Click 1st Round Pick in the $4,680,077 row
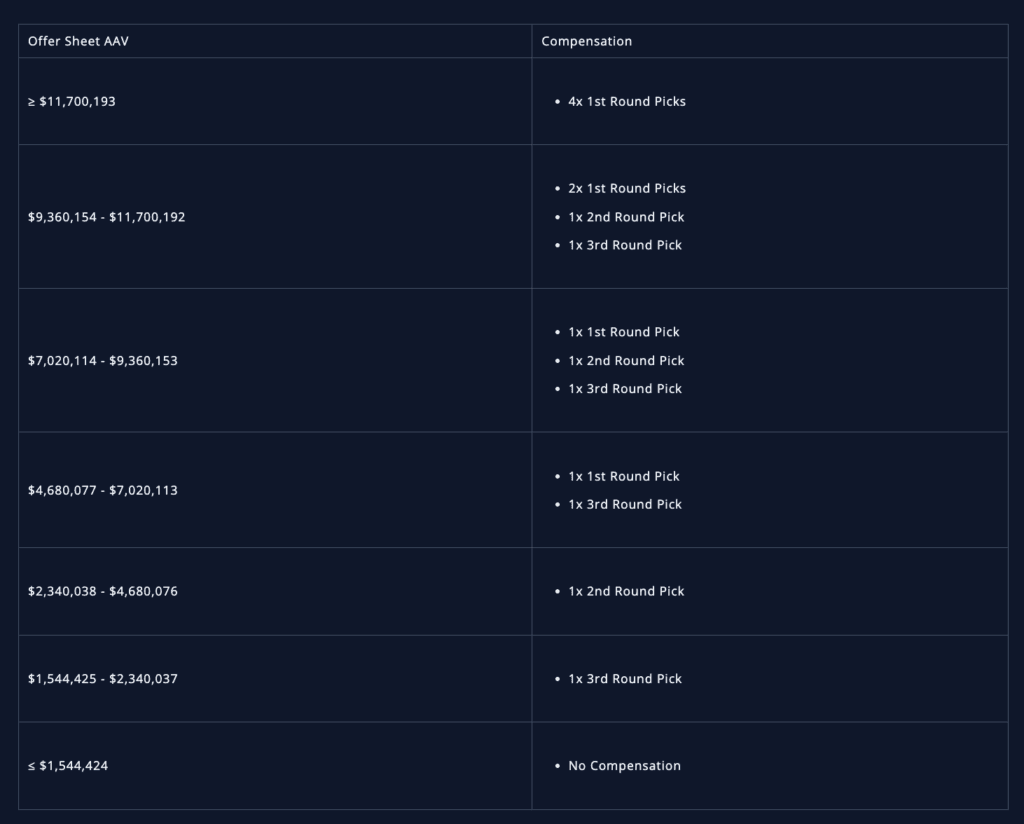Viewport: 1024px width, 824px height. (x=624, y=476)
